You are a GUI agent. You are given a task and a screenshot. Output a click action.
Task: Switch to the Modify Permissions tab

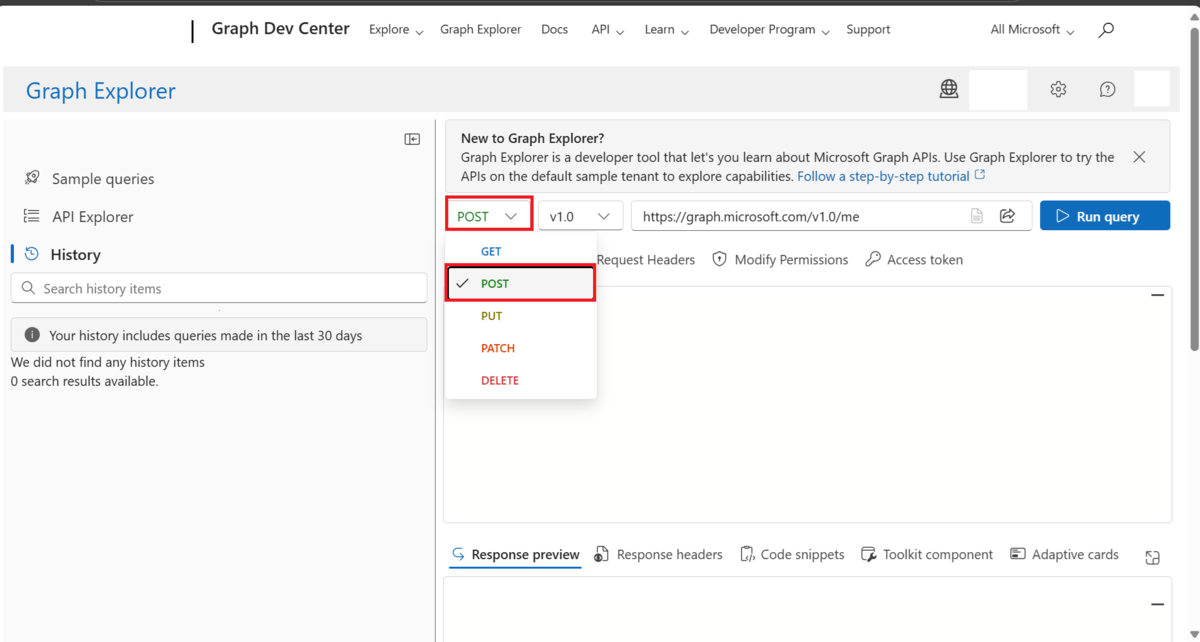(x=780, y=259)
